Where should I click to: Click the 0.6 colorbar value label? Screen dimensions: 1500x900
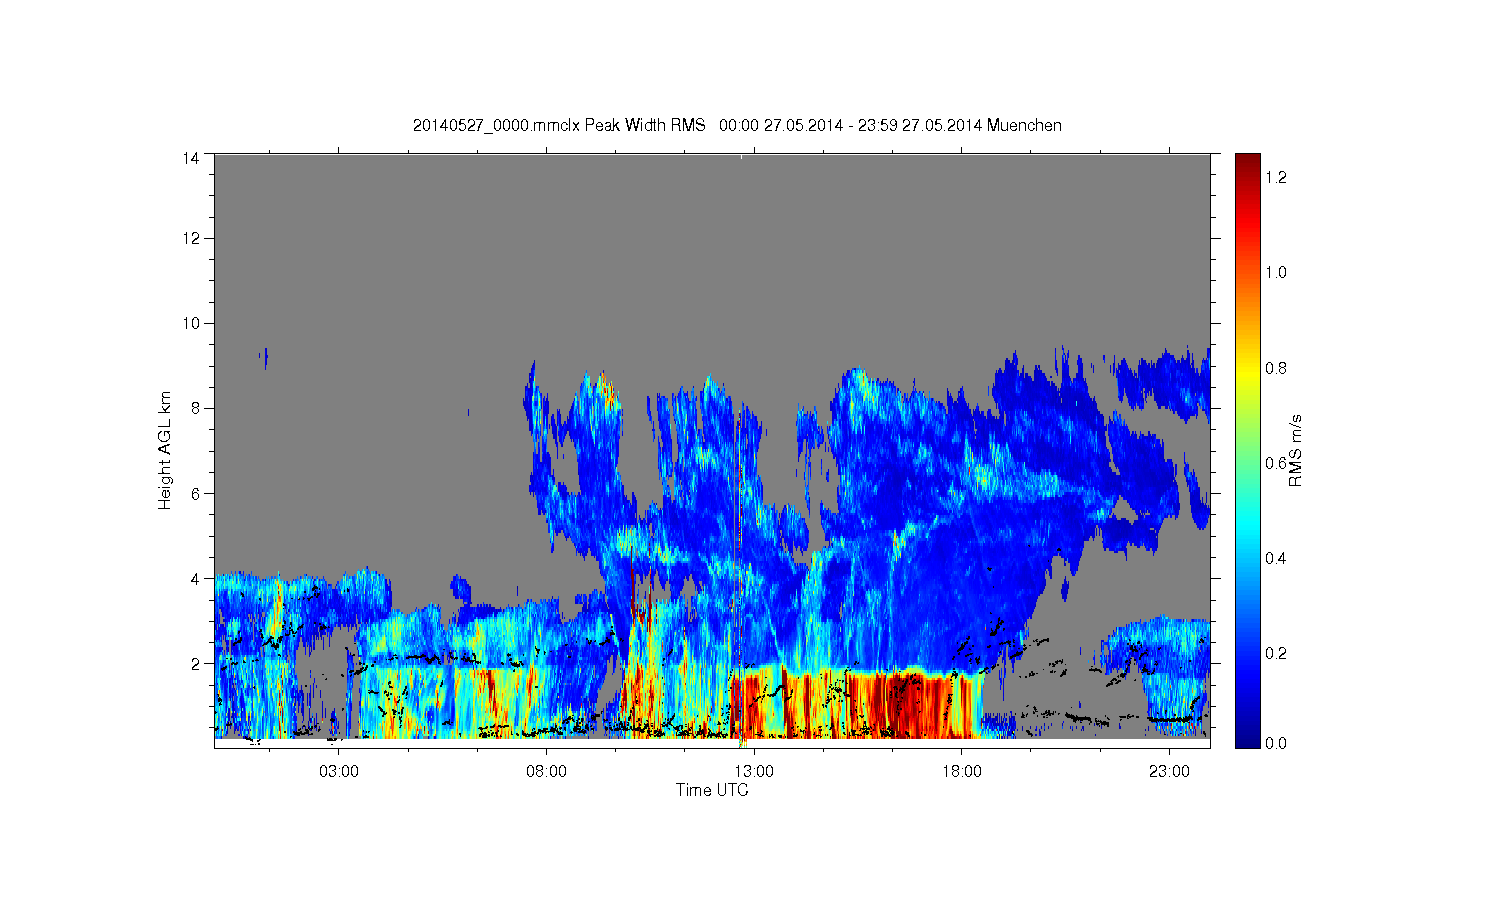[x=1276, y=462]
